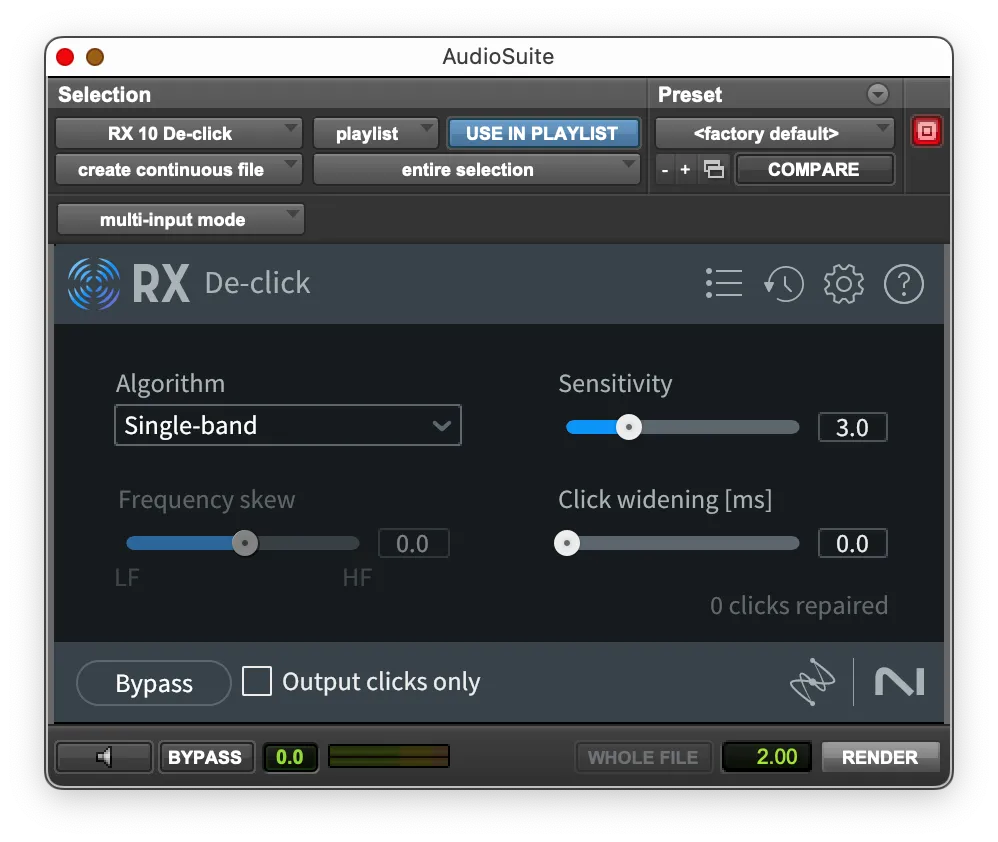This screenshot has width=998, height=842.
Task: Click the Frequency skew slider handle
Action: (245, 543)
